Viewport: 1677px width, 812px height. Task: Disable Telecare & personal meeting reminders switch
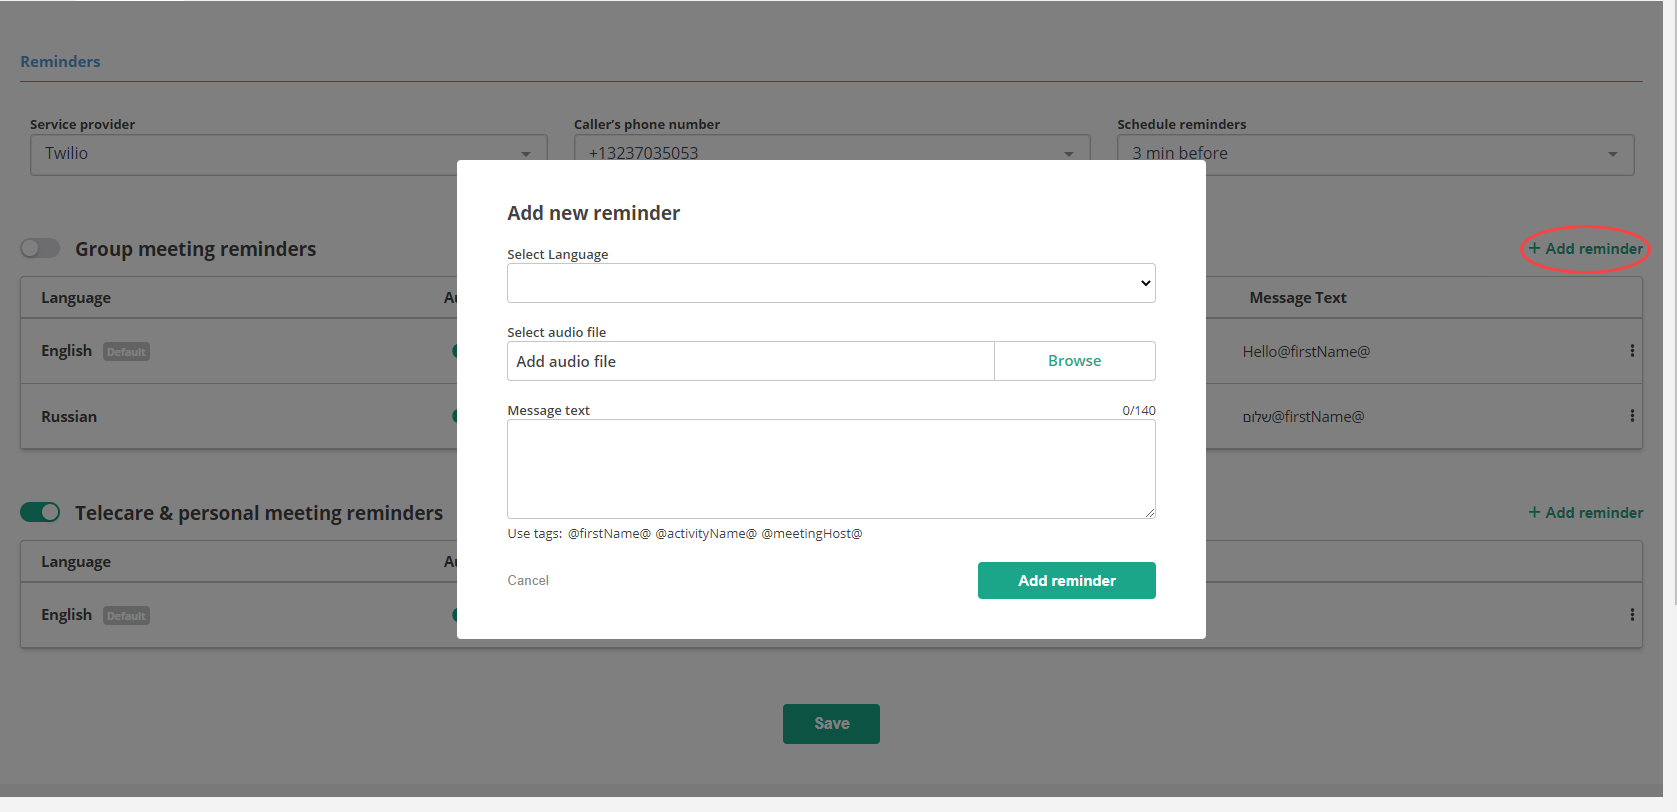(x=40, y=512)
